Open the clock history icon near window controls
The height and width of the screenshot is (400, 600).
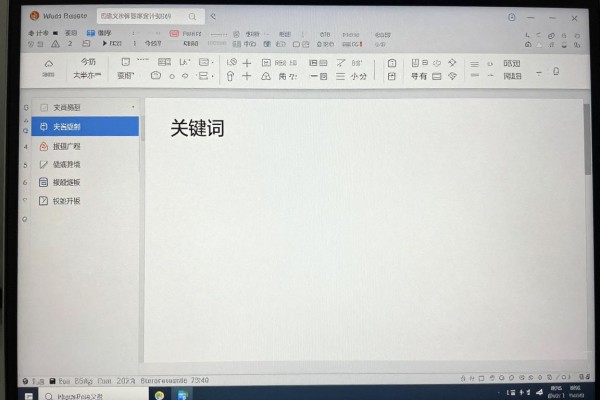click(x=512, y=17)
